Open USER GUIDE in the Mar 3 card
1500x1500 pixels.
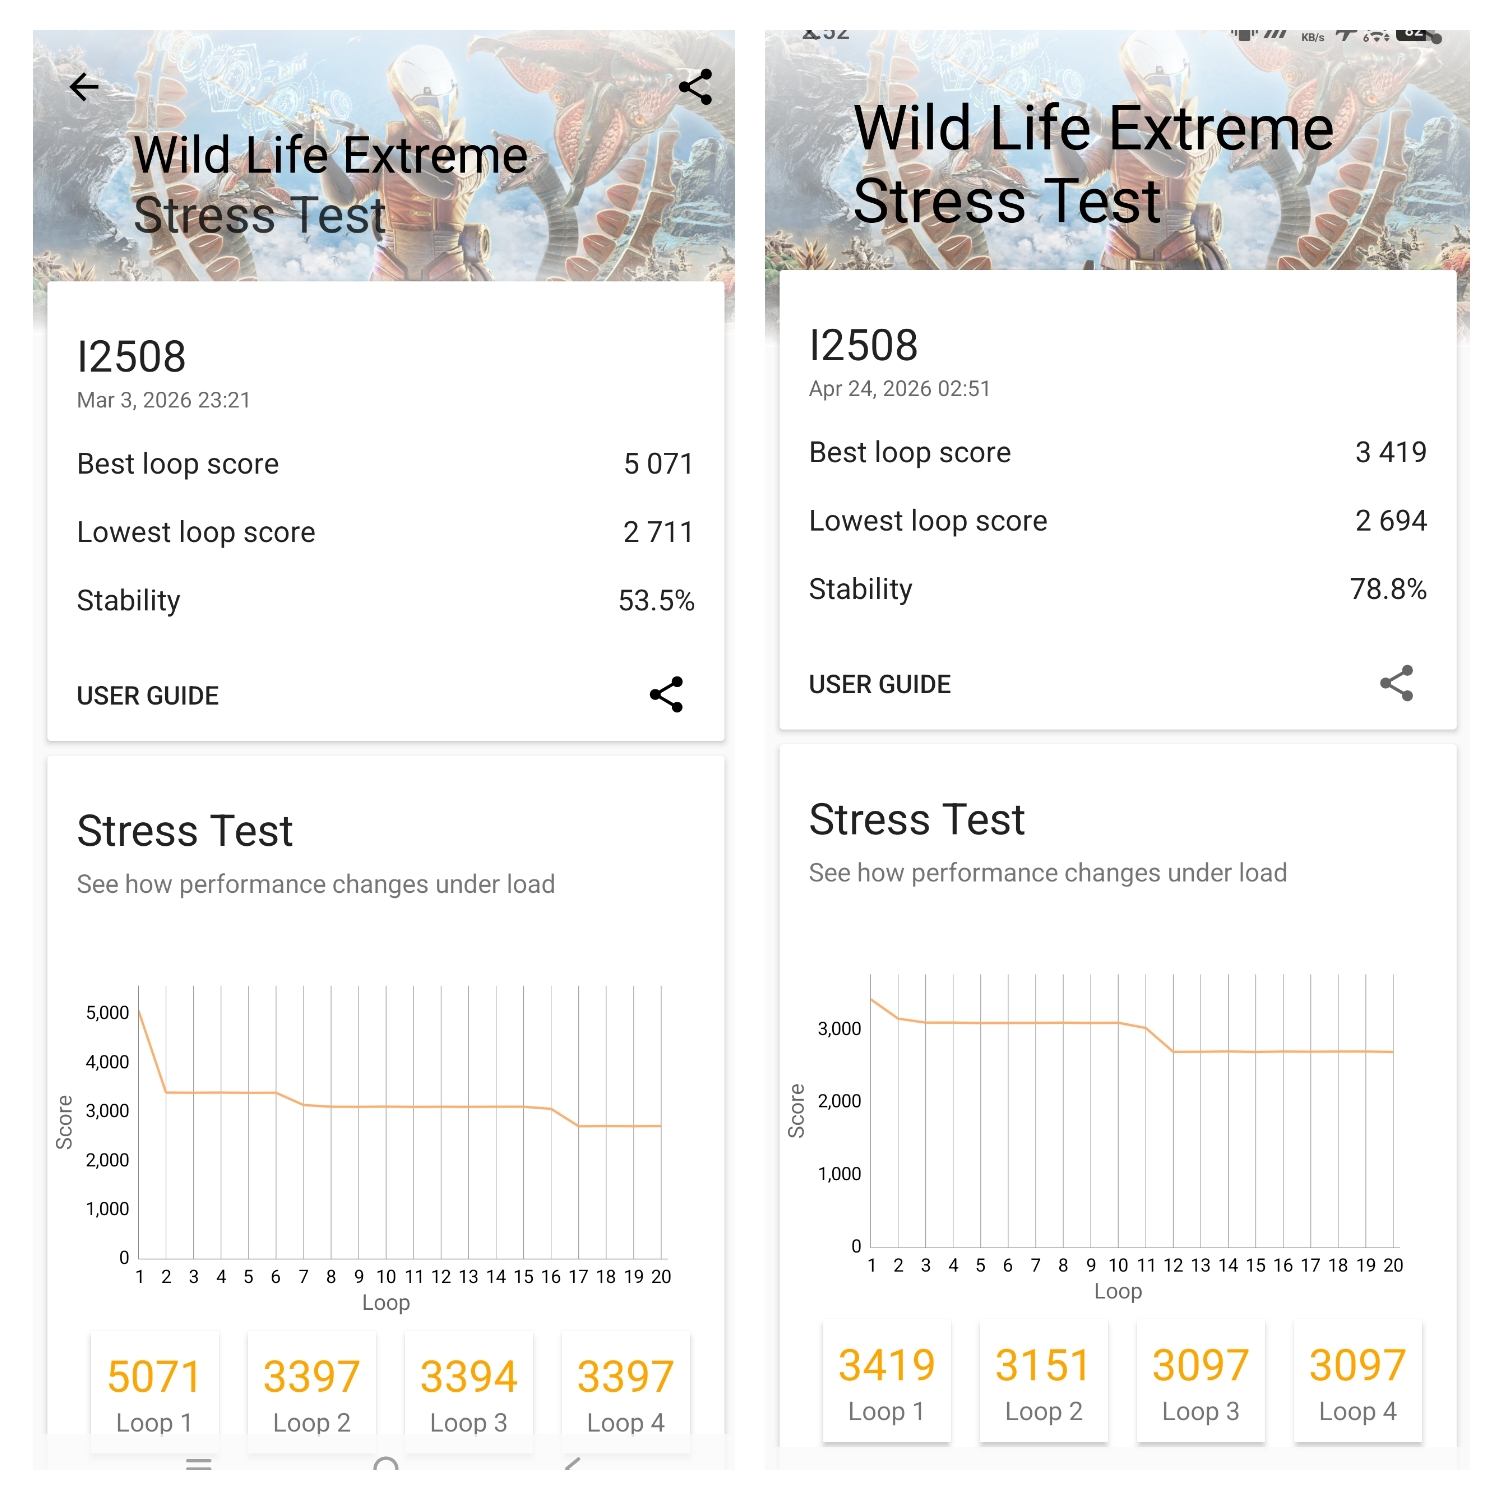[x=148, y=696]
